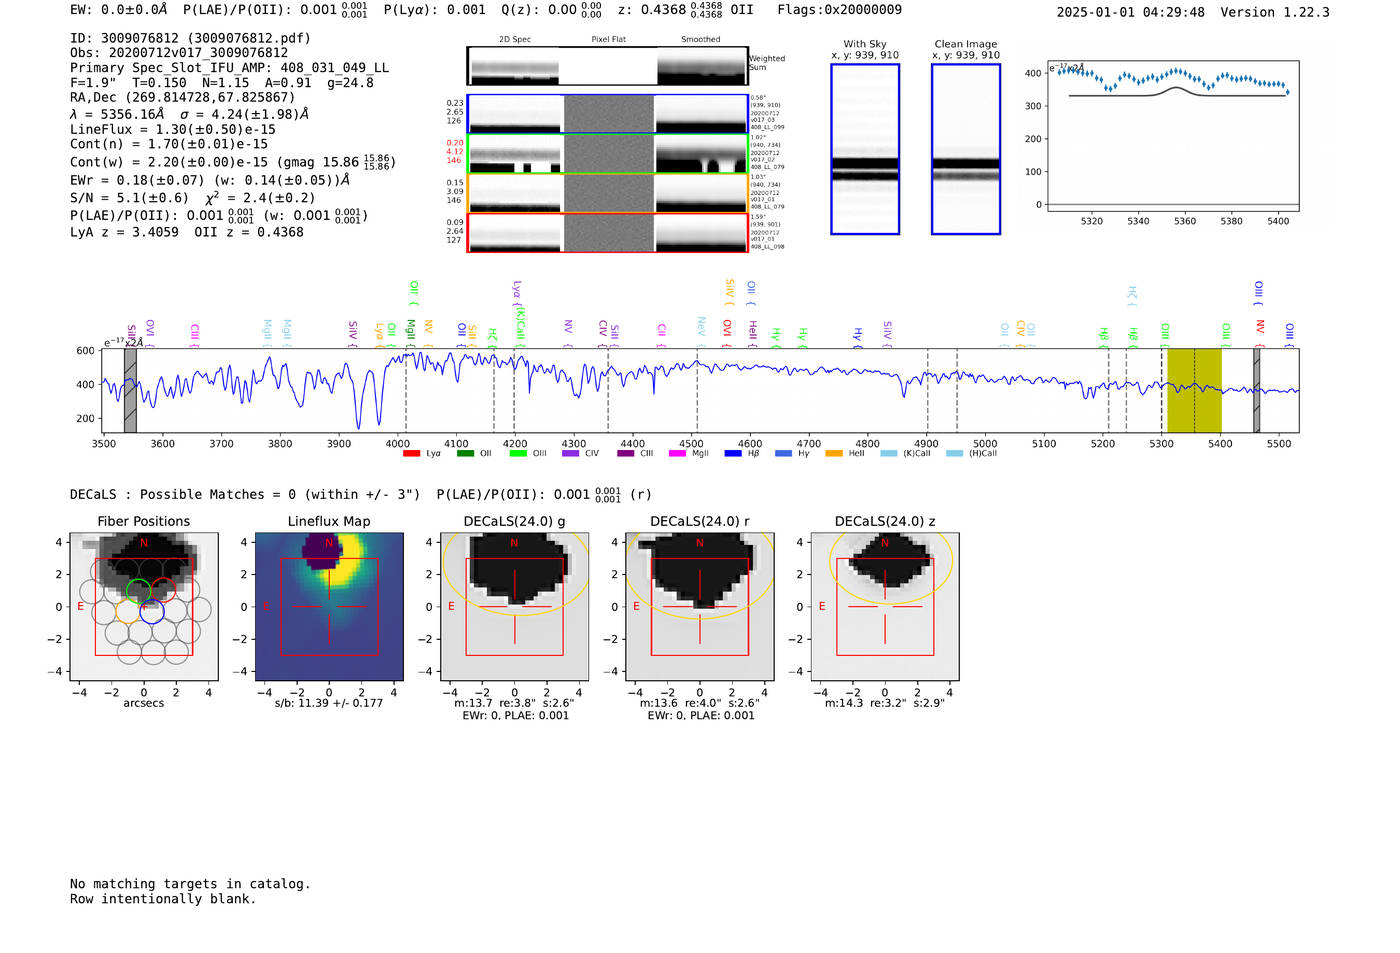Screen dimensions: 1400x953
Task: Click the yellow highlighted emission-line band in the spectrum
Action: 1194,391
